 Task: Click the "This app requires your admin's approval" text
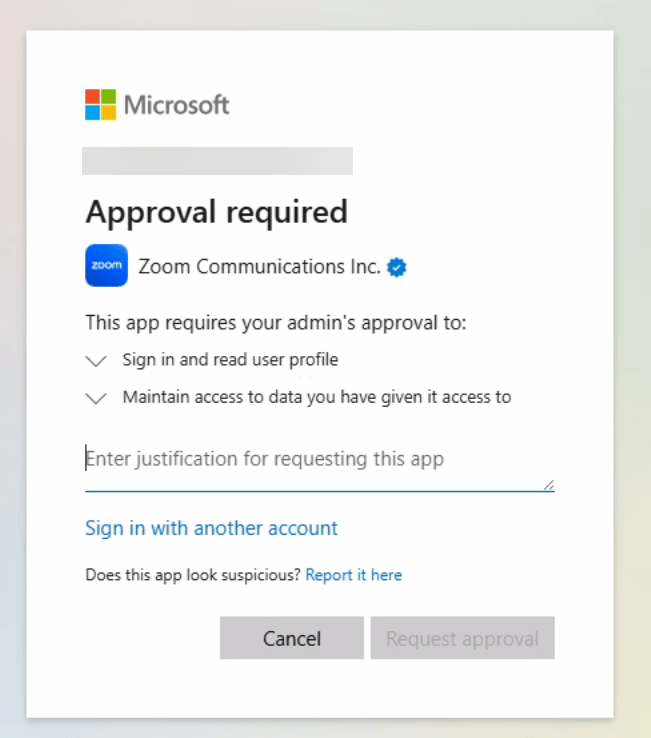[x=276, y=323]
